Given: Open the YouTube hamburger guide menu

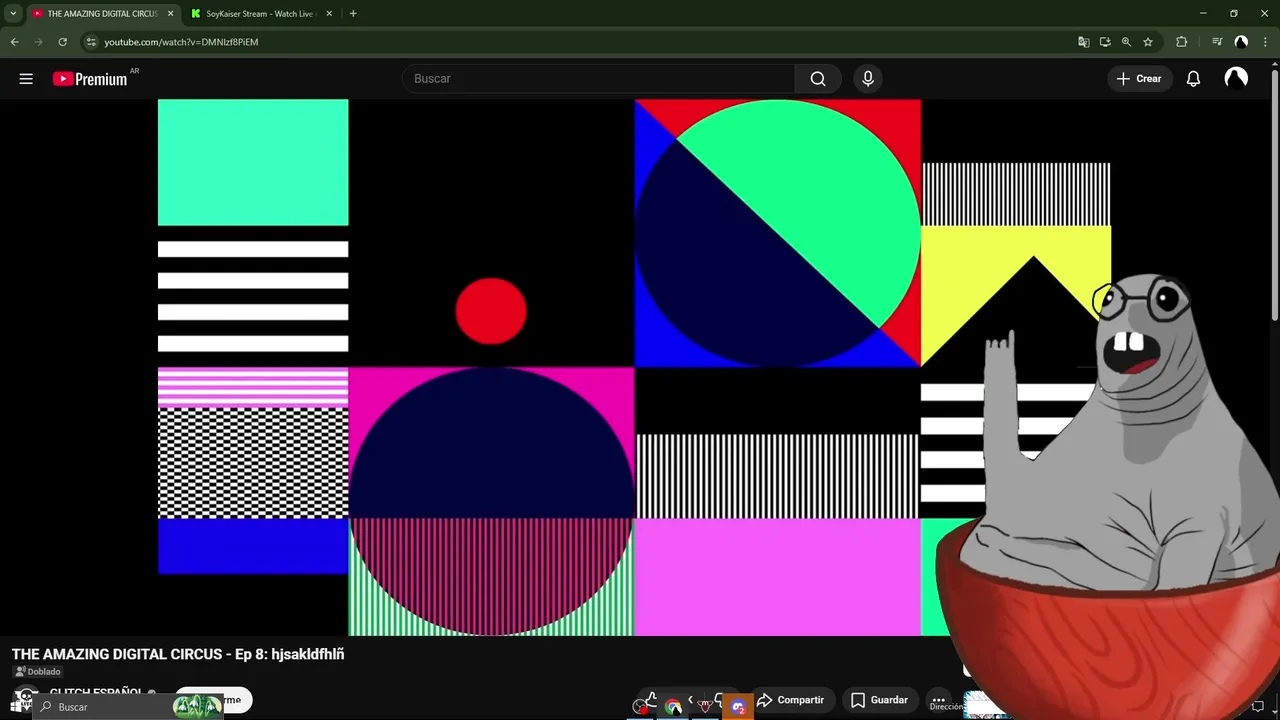Looking at the screenshot, I should (26, 79).
